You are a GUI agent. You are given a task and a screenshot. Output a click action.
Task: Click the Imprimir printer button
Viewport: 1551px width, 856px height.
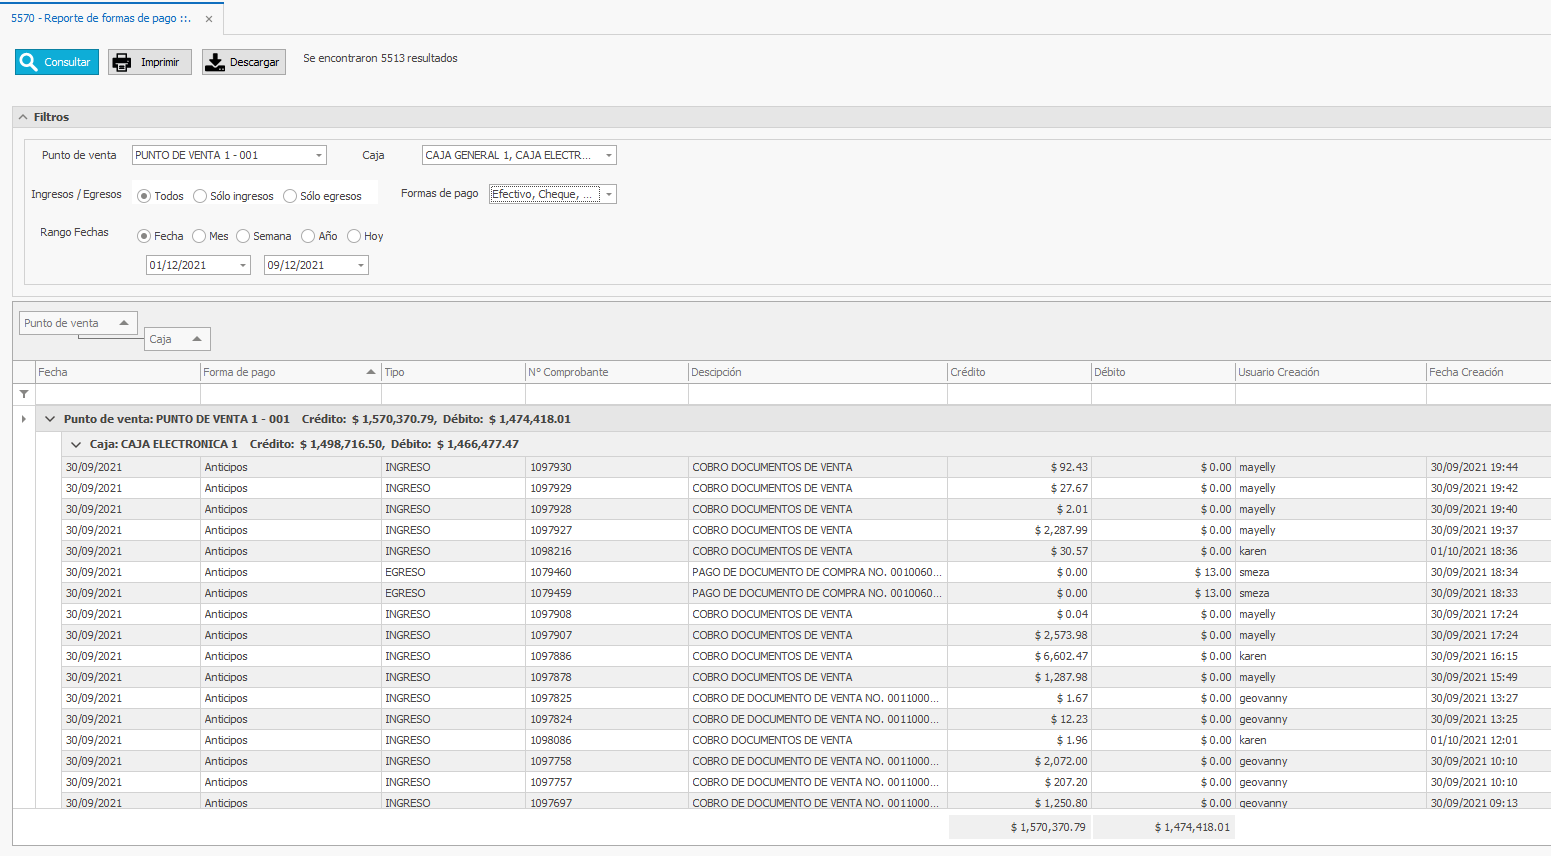click(x=150, y=62)
